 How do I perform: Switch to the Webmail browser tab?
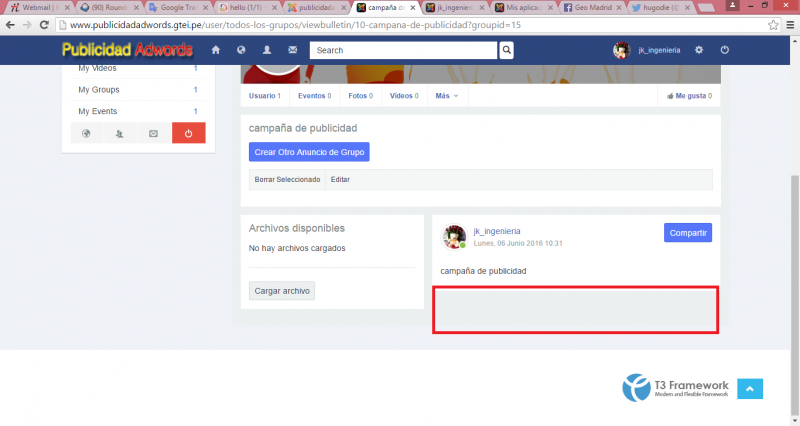[x=39, y=8]
